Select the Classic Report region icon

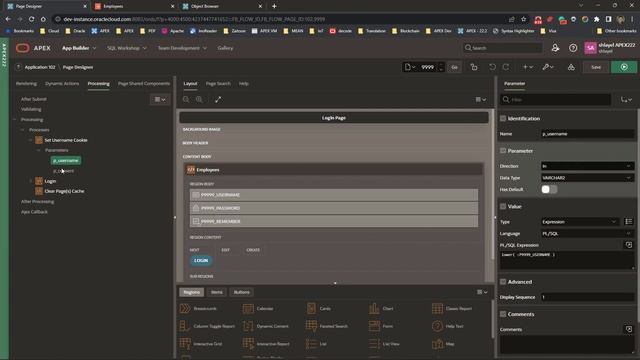pyautogui.click(x=438, y=309)
